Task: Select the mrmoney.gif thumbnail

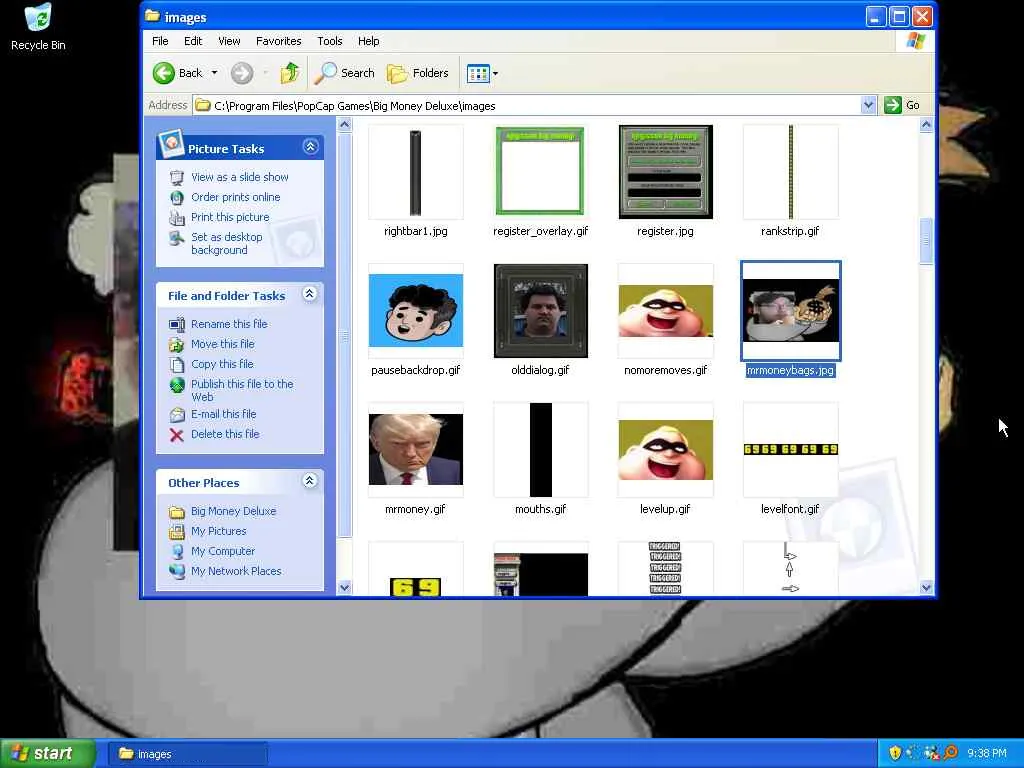Action: pos(416,450)
